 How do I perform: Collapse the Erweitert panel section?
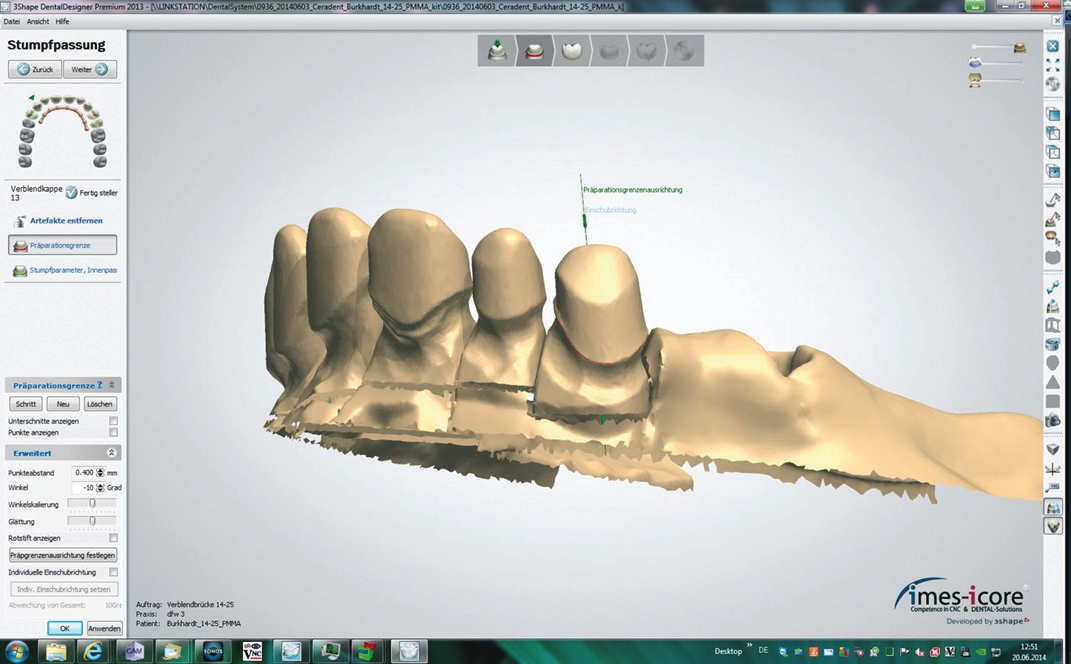coord(112,453)
